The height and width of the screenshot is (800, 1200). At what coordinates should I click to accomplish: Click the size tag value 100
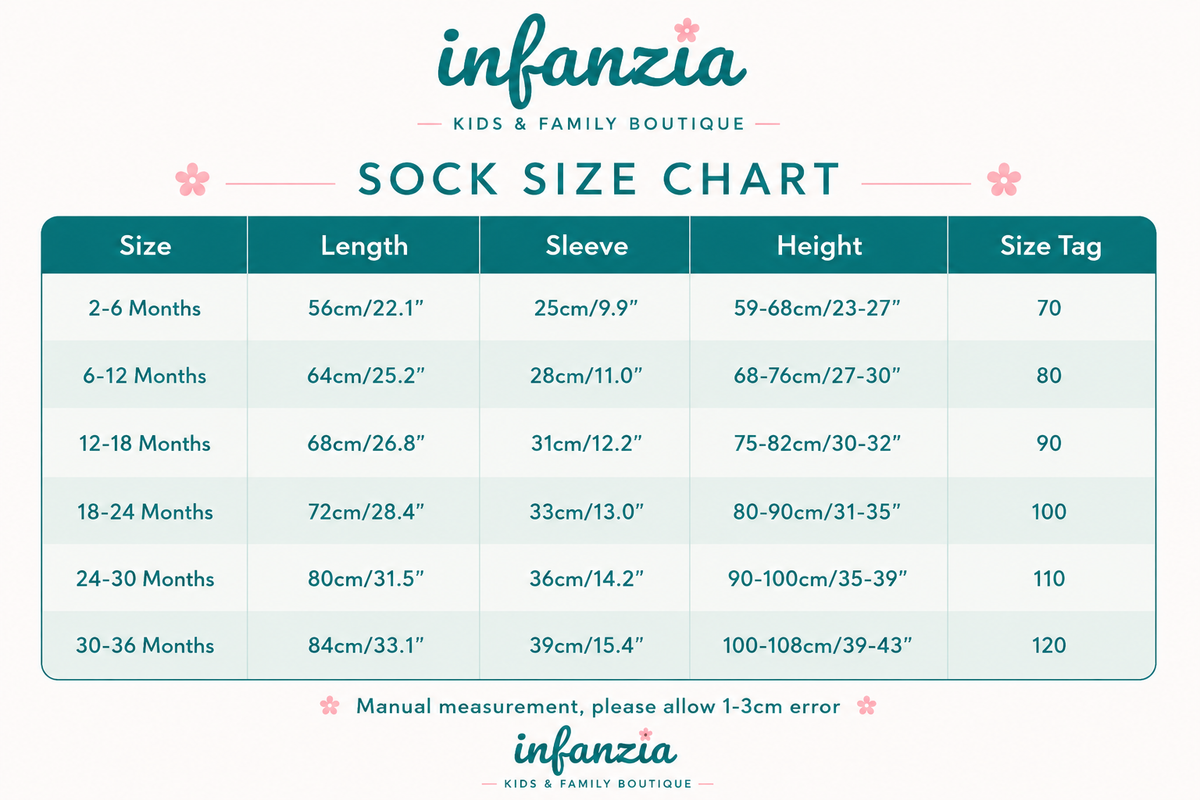click(1049, 511)
